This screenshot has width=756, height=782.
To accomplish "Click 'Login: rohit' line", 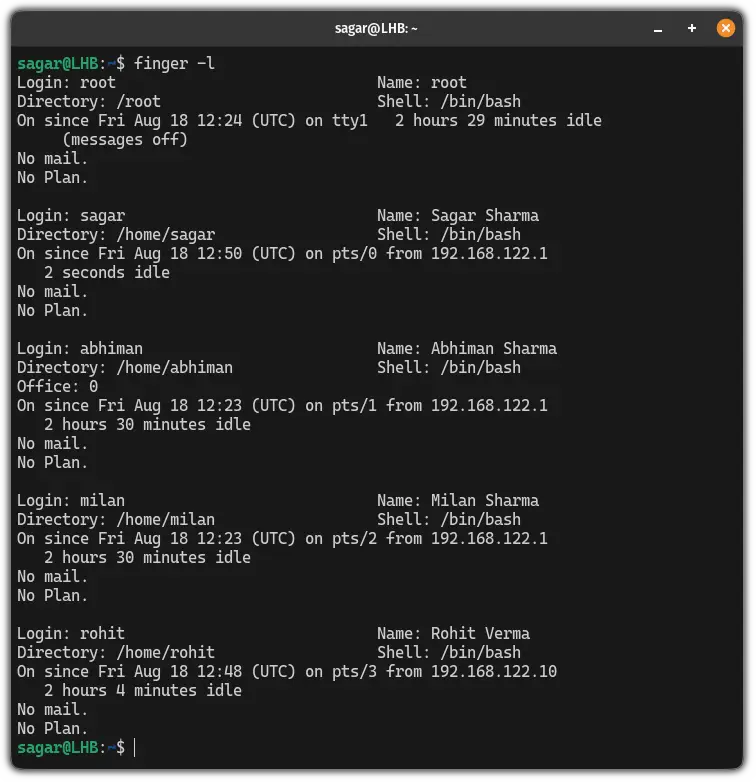I will pos(71,633).
